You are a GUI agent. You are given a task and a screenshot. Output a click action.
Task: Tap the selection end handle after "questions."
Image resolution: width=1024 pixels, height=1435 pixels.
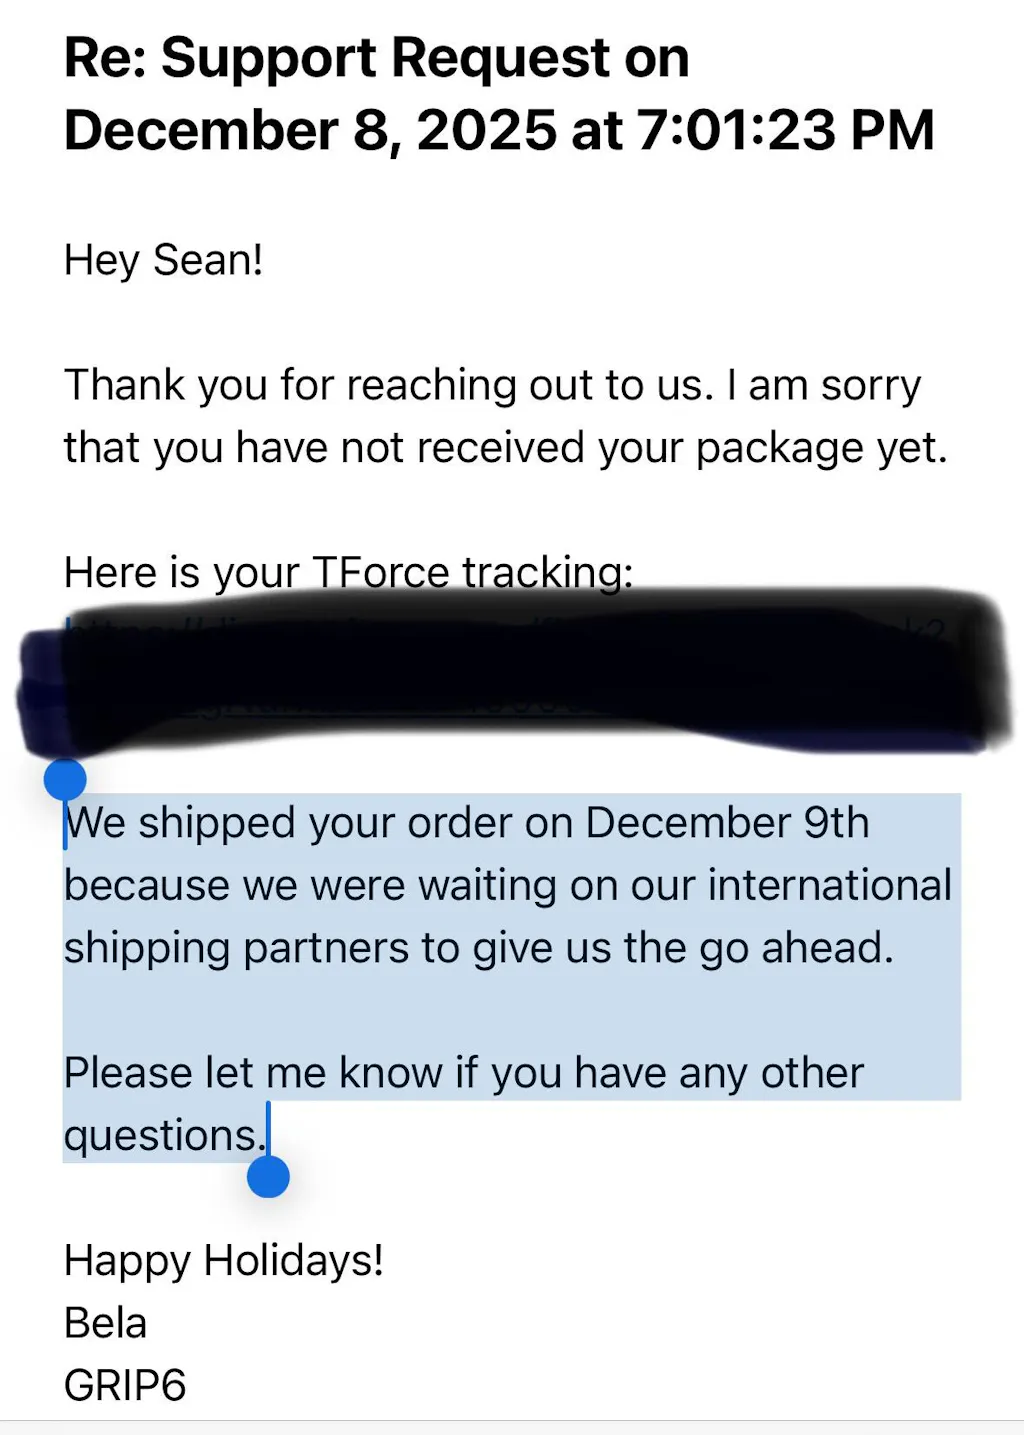click(268, 1177)
